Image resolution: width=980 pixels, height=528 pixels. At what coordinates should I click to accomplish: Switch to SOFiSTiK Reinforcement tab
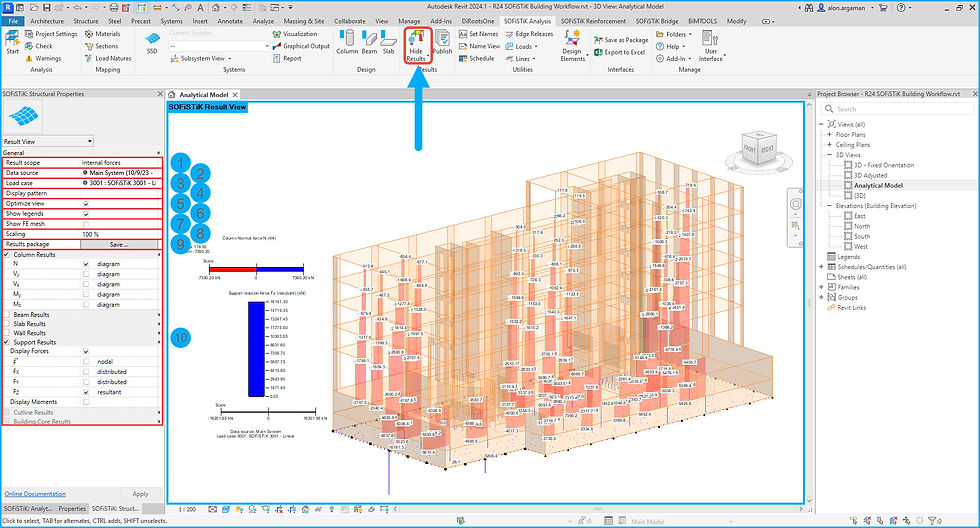(x=593, y=21)
